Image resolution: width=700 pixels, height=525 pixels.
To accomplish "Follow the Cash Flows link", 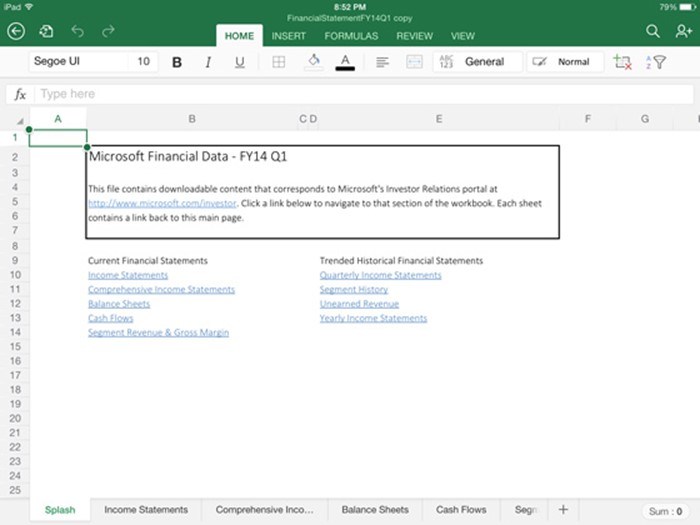I will click(x=110, y=318).
